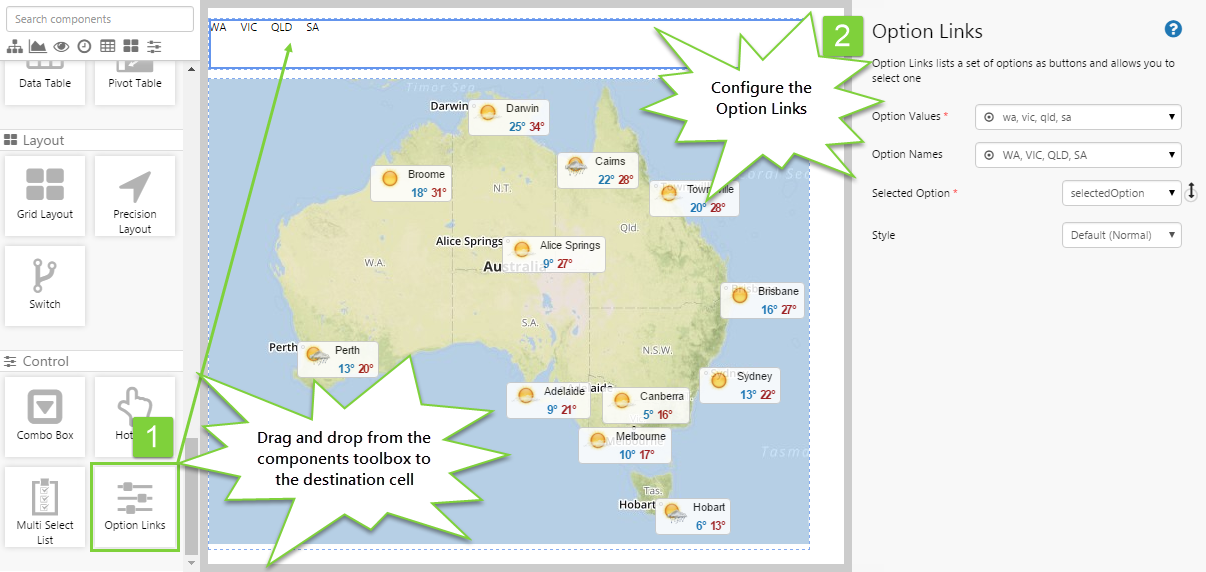Click the W.A. map label
Image resolution: width=1206 pixels, height=572 pixels.
tap(375, 263)
